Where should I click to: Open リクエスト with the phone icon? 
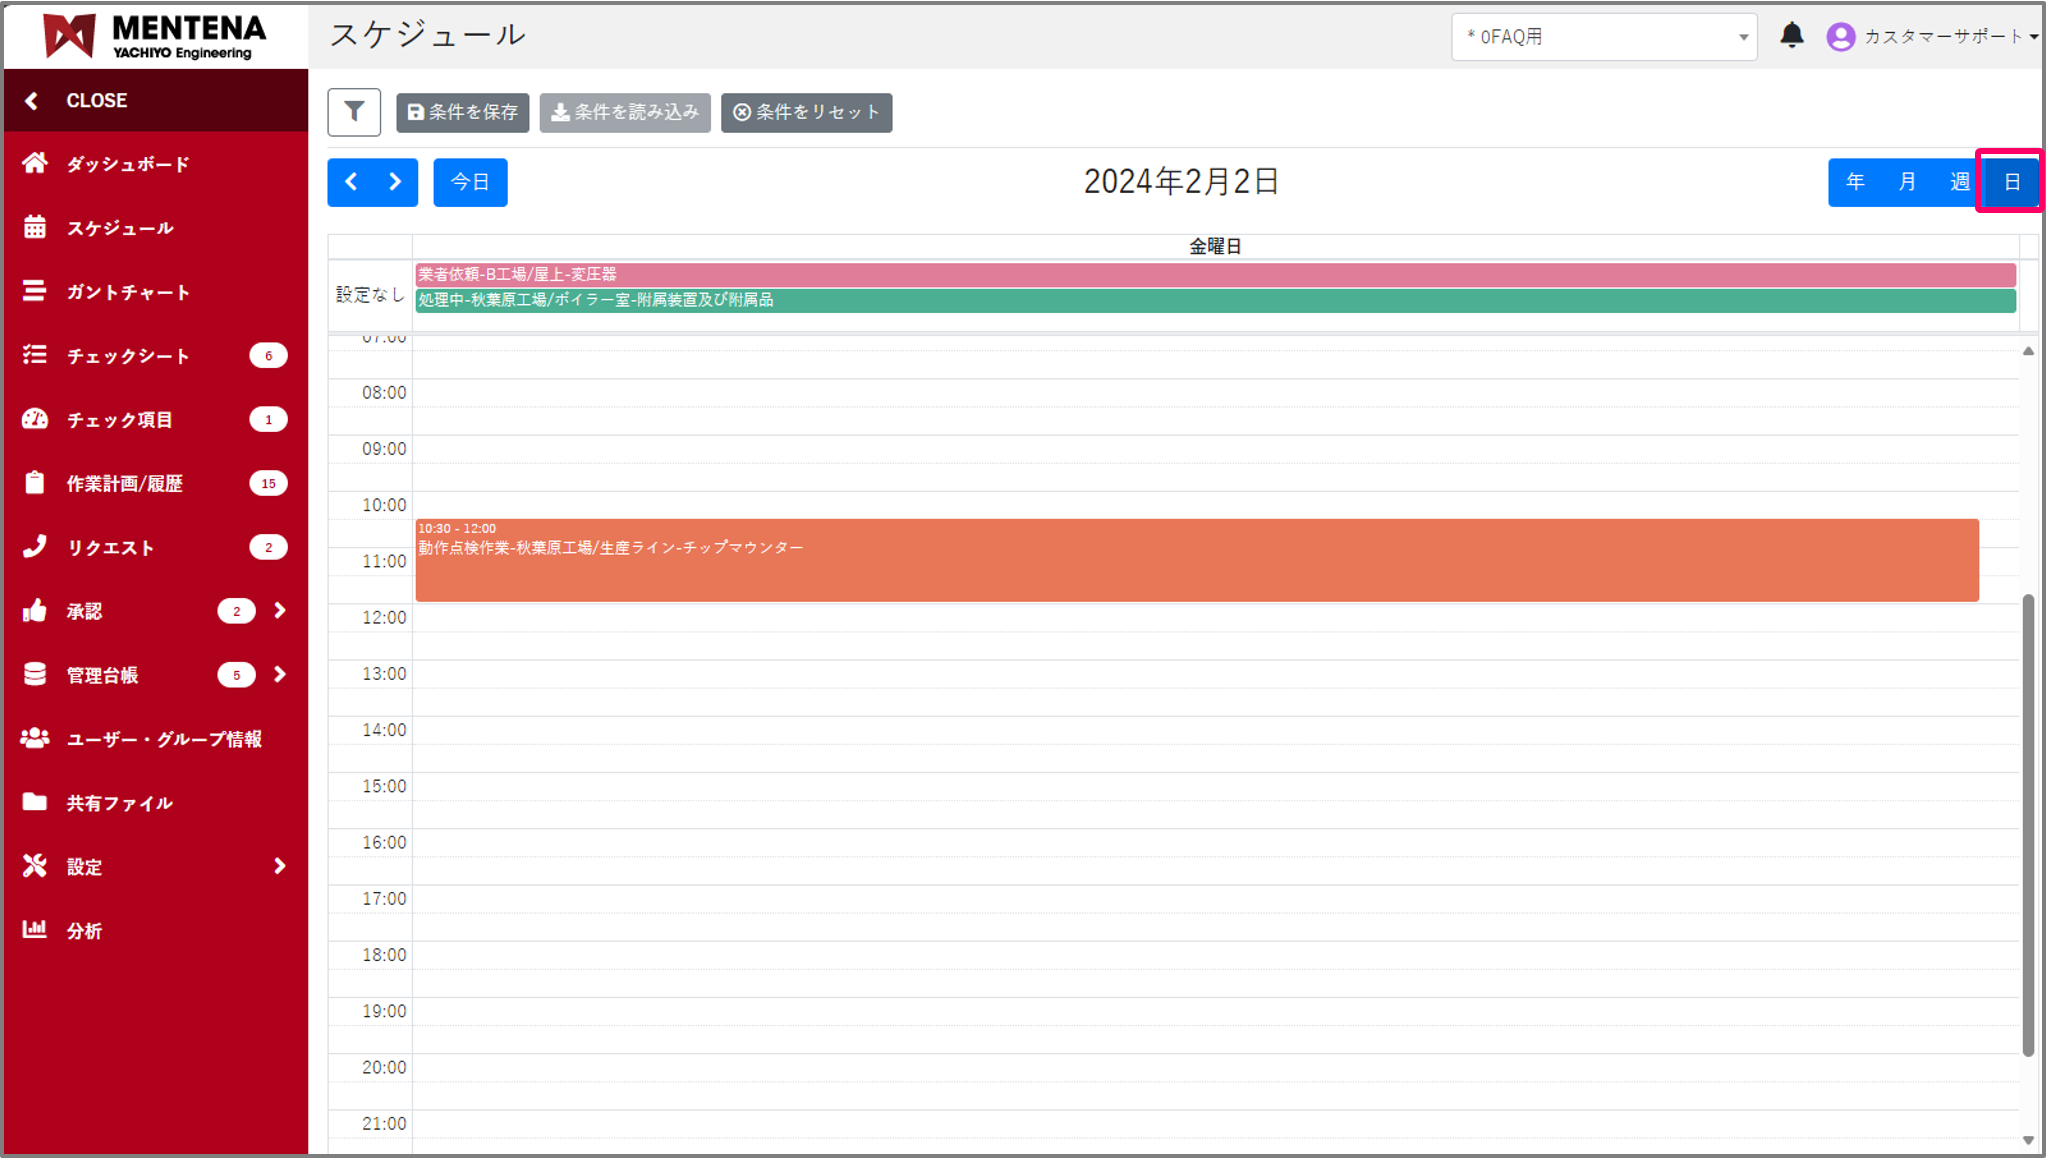click(x=35, y=546)
